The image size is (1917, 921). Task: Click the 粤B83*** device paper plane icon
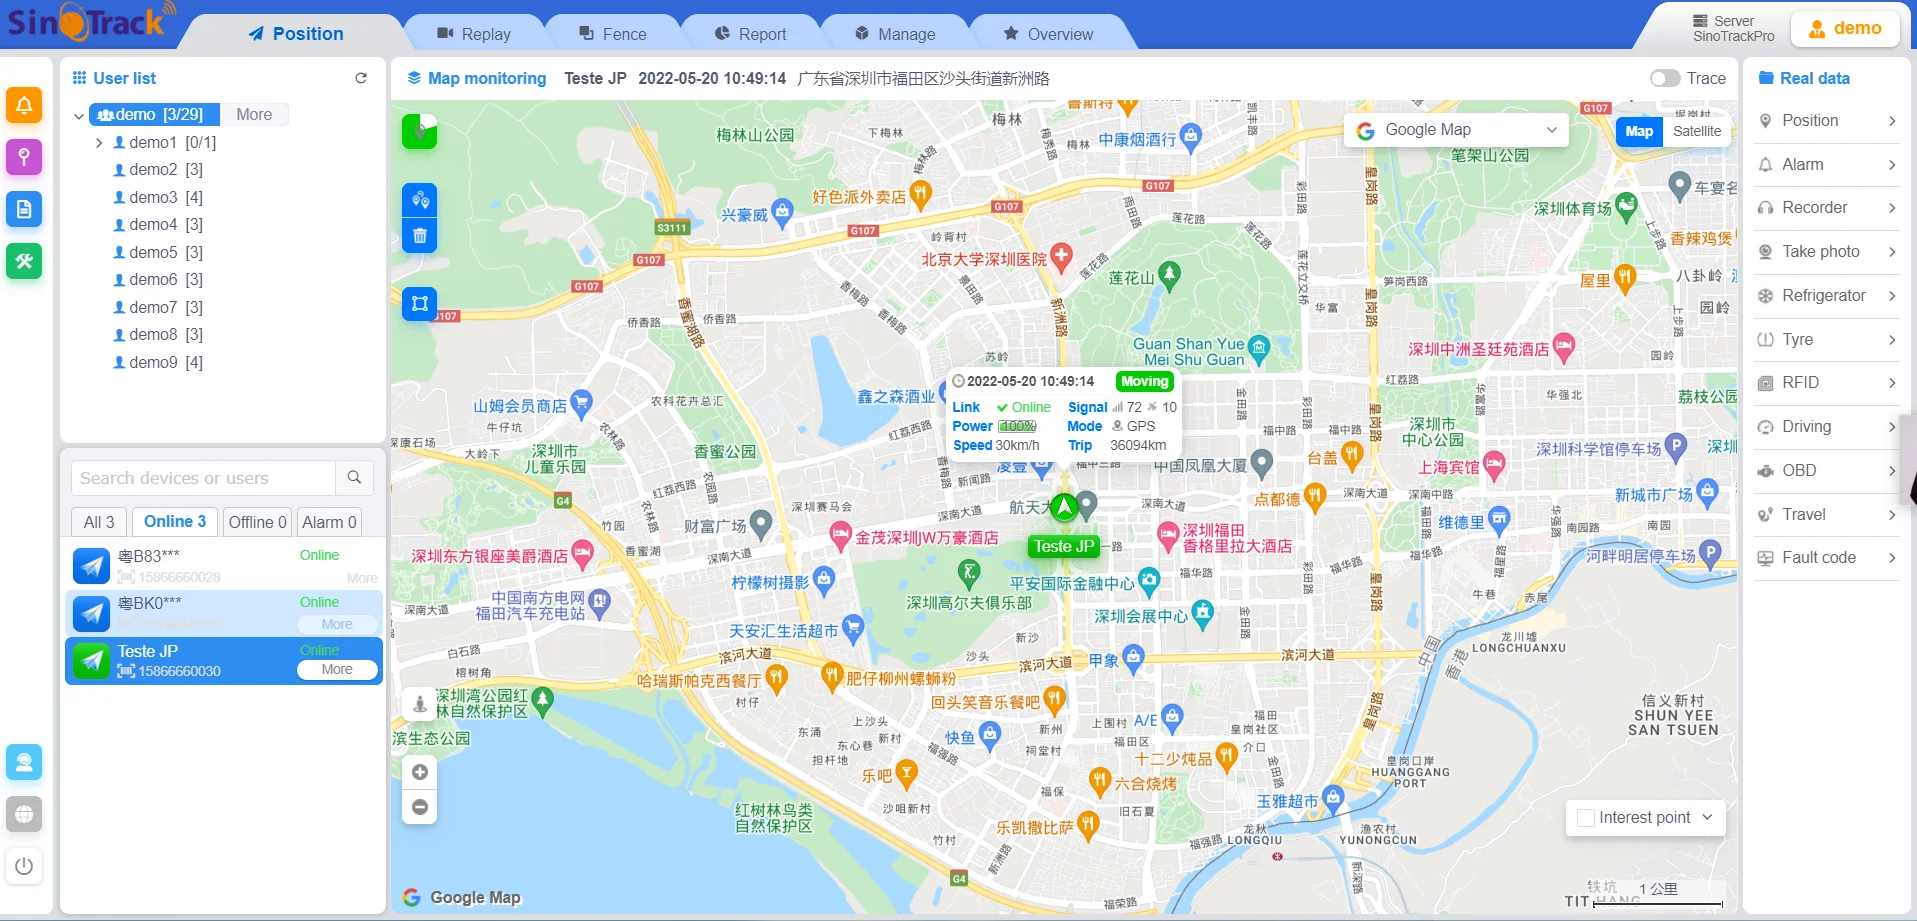(92, 566)
